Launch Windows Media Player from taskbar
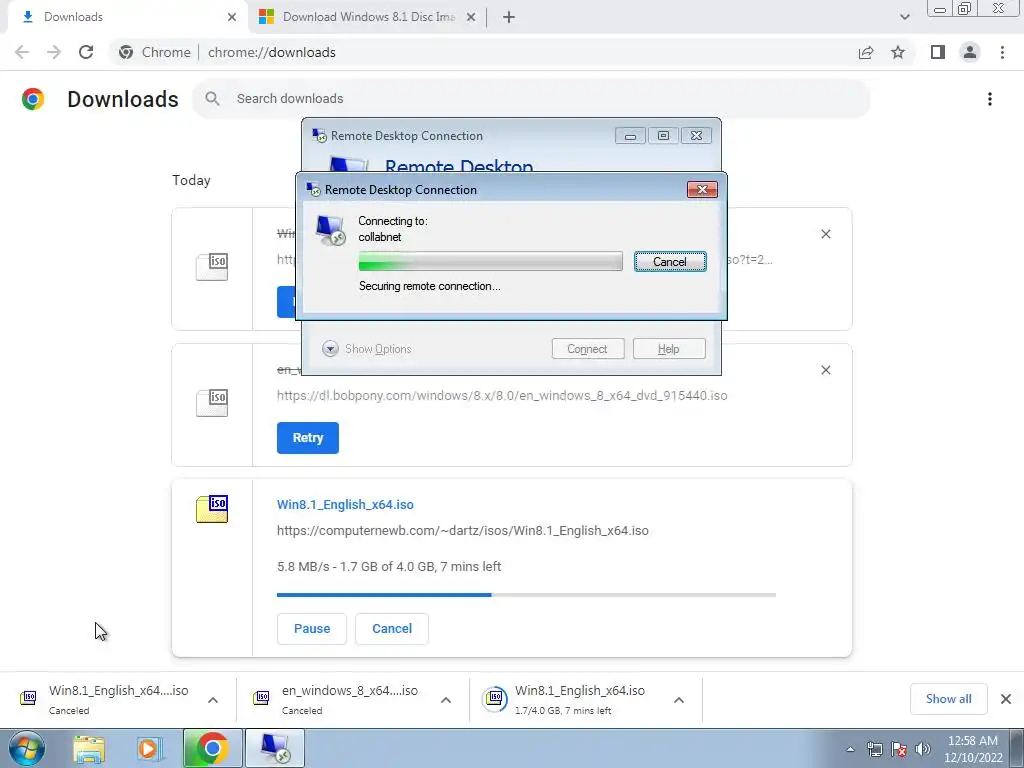 click(x=149, y=748)
